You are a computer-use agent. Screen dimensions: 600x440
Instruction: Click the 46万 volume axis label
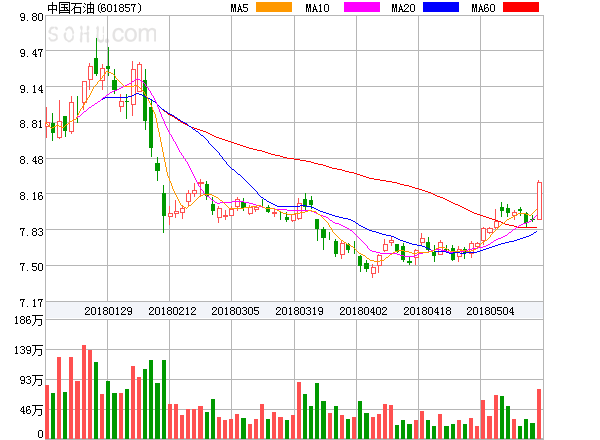tap(31, 410)
